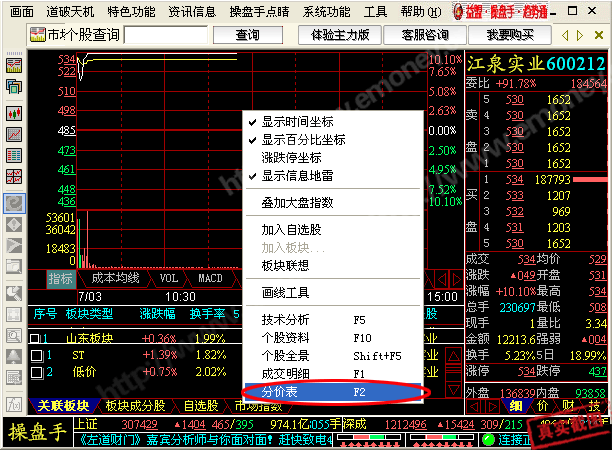Viewport: 612px width, 450px height.
Task: Select the MACD indicator tab
Action: point(209,277)
